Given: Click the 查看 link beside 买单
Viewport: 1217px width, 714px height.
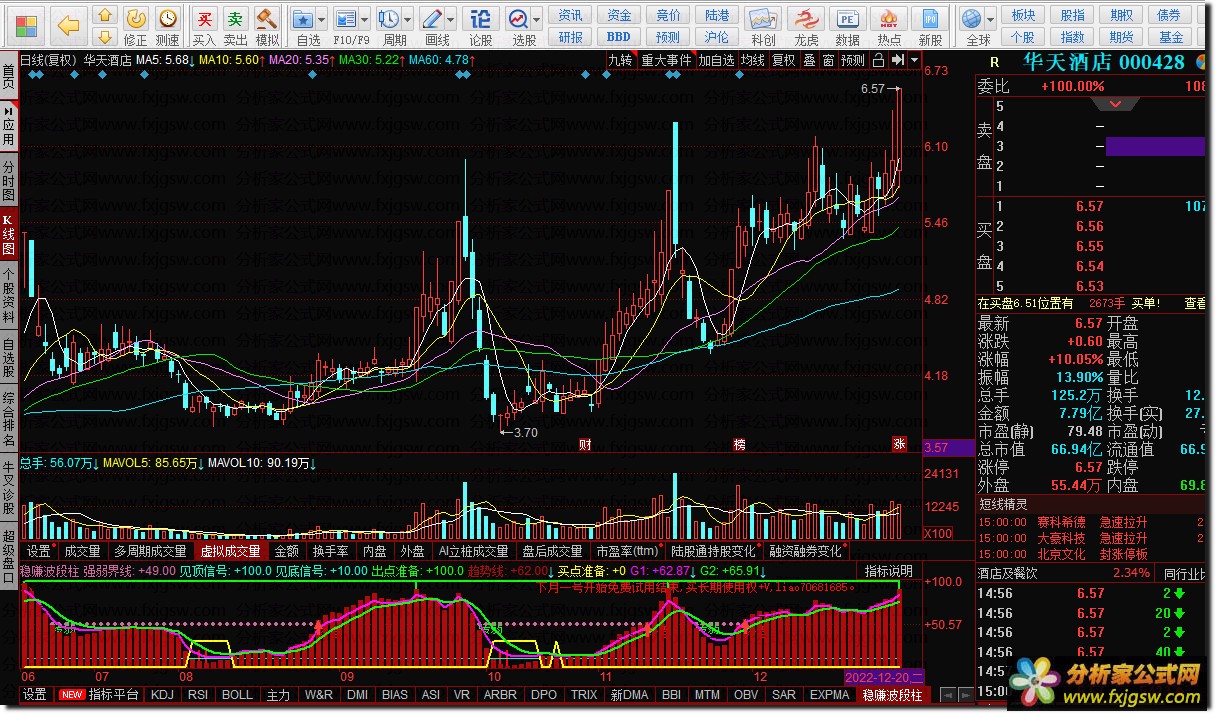Looking at the screenshot, I should [1195, 303].
